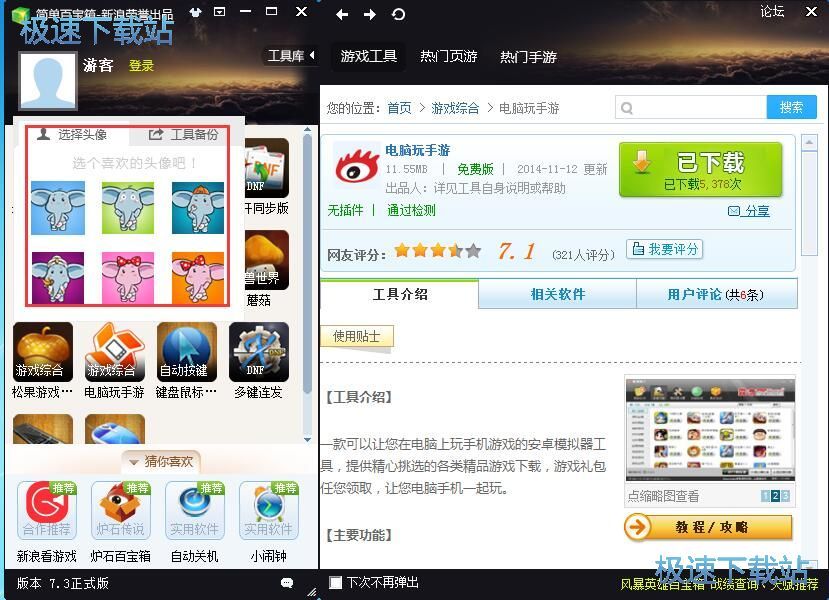The height and width of the screenshot is (600, 829).
Task: Open the 键盘鼠标 auto key tool icon
Action: 187,352
